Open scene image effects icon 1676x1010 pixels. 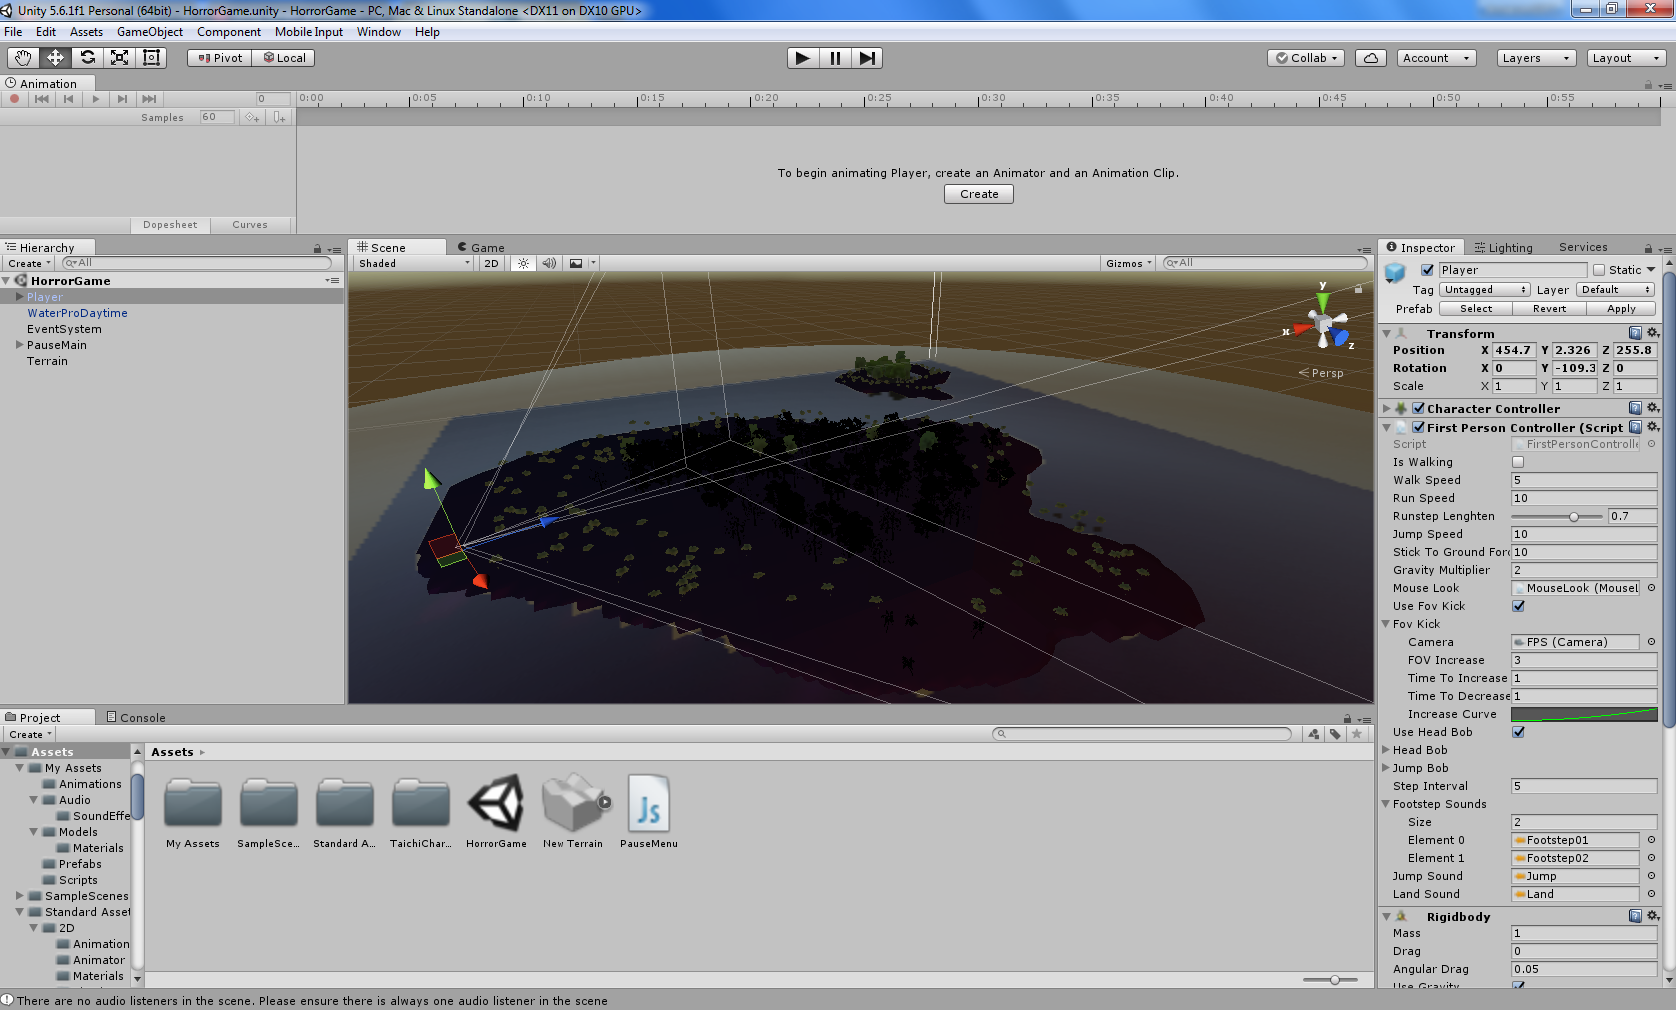[576, 264]
